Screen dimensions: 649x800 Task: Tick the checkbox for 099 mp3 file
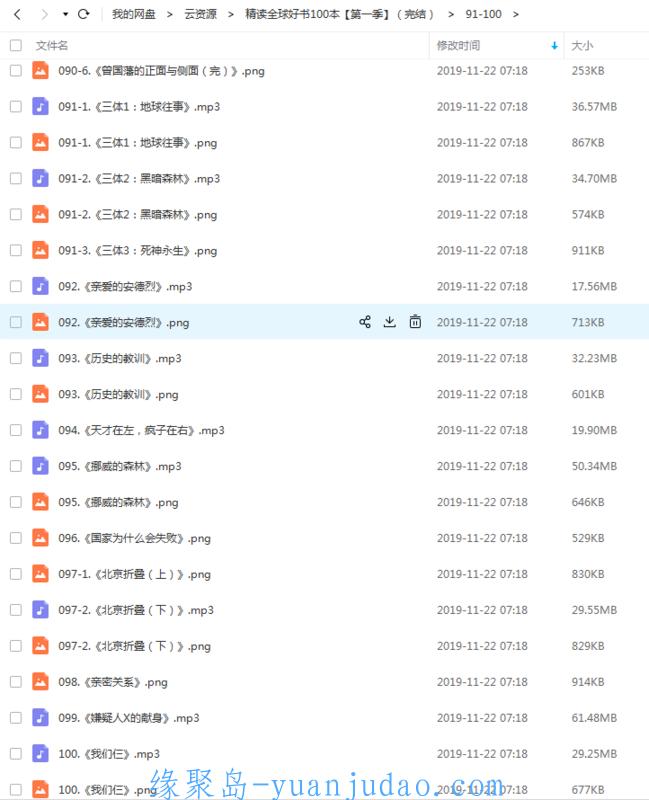click(16, 718)
